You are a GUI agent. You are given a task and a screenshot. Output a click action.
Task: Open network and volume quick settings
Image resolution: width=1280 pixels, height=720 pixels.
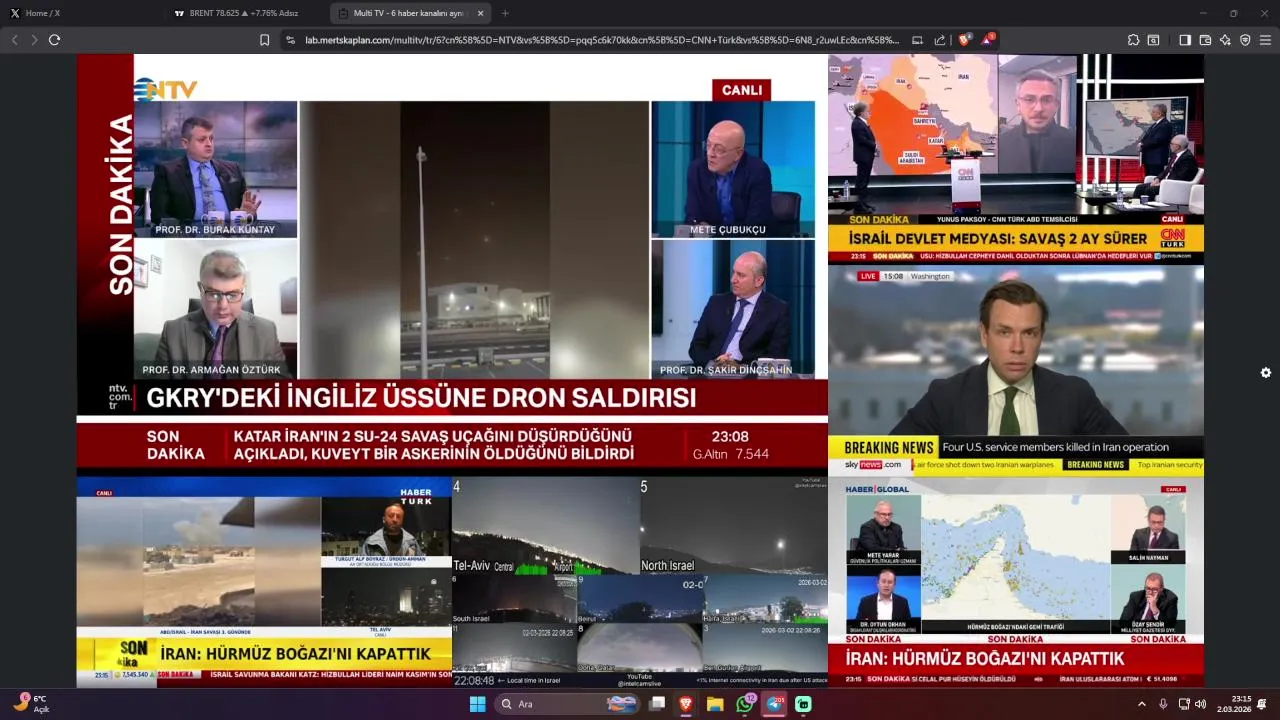(1192, 704)
